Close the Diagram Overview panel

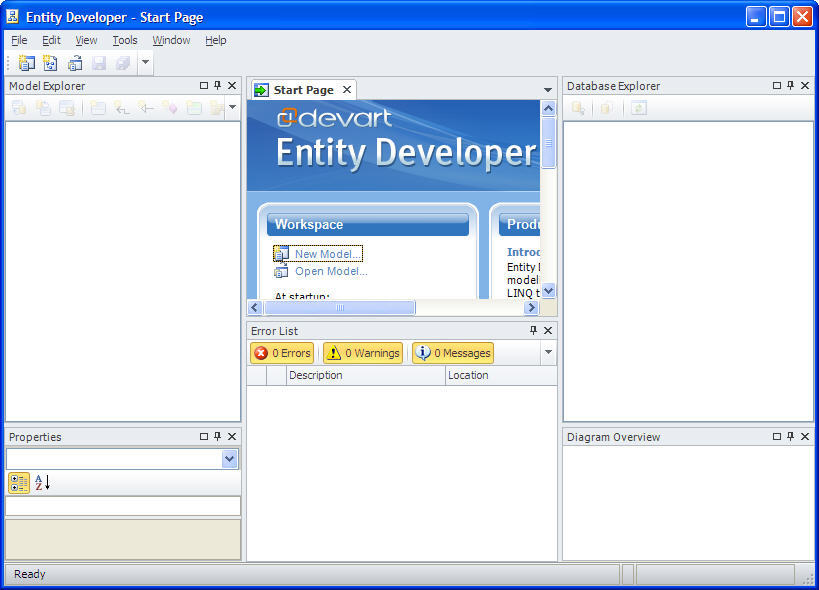point(805,436)
